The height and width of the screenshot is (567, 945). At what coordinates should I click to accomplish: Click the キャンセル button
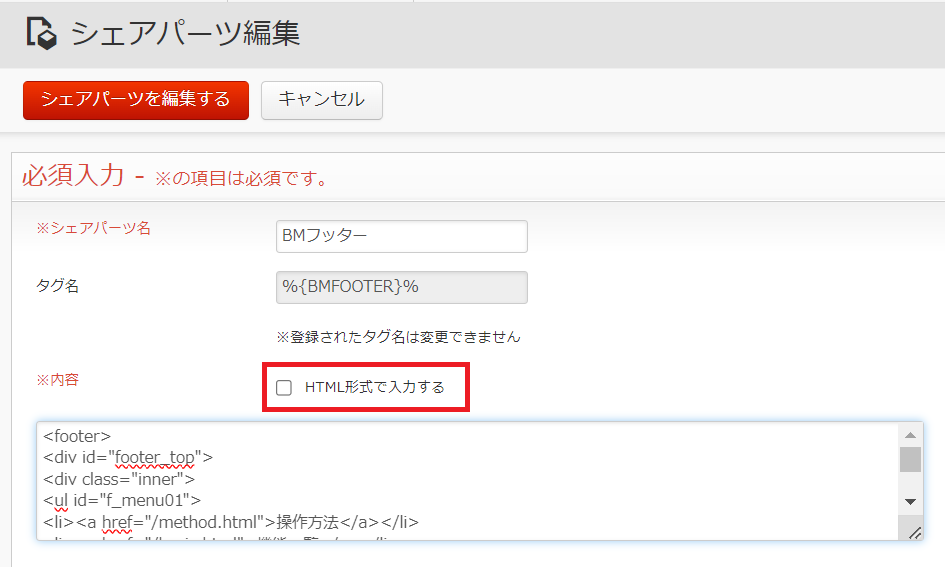pyautogui.click(x=321, y=100)
